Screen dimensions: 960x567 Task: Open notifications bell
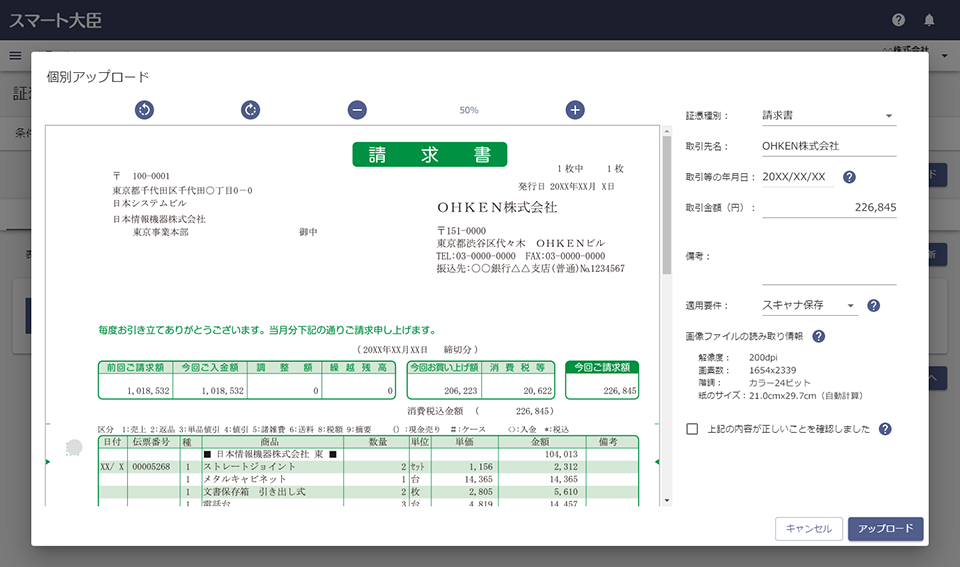pos(929,20)
